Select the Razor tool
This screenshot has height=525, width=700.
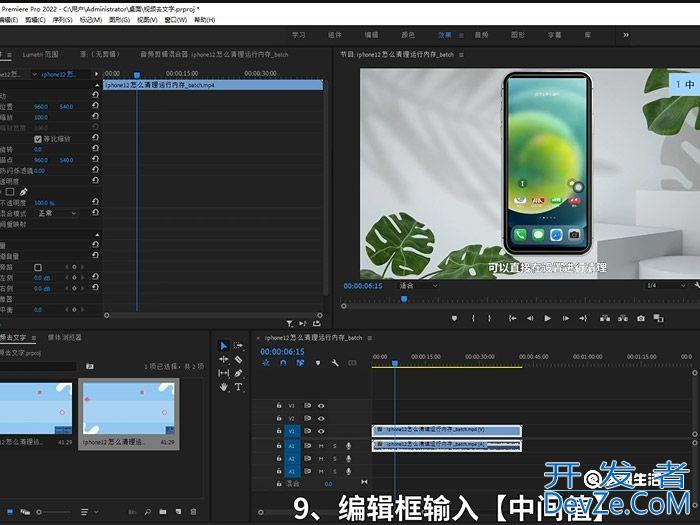238,359
